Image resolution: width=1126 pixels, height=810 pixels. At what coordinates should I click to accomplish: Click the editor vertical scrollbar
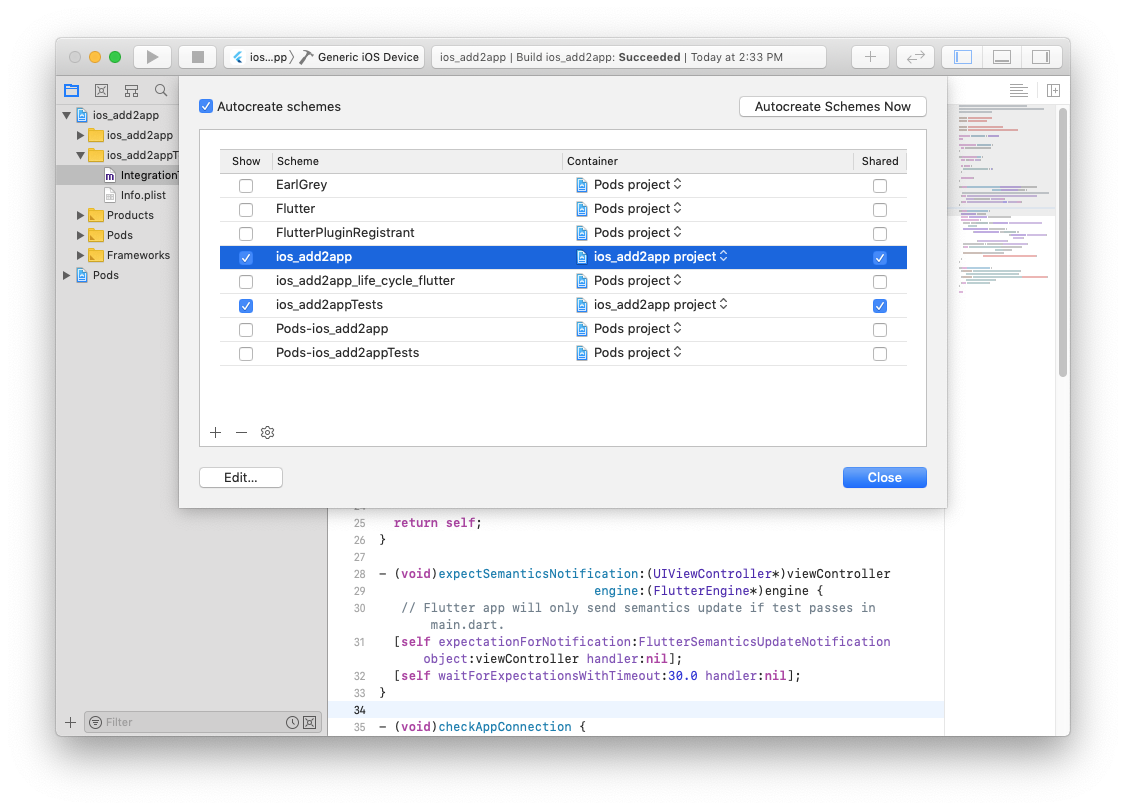coord(1064,242)
